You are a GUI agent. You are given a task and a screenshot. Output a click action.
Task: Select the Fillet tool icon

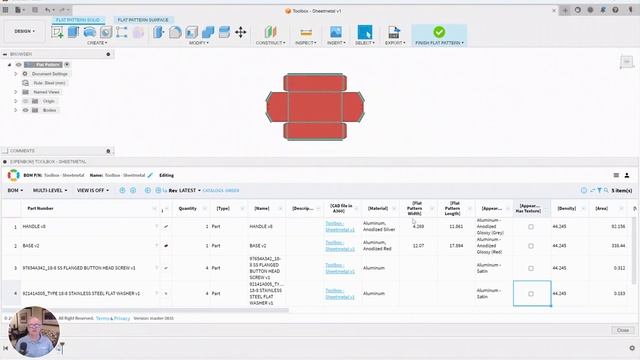click(175, 32)
